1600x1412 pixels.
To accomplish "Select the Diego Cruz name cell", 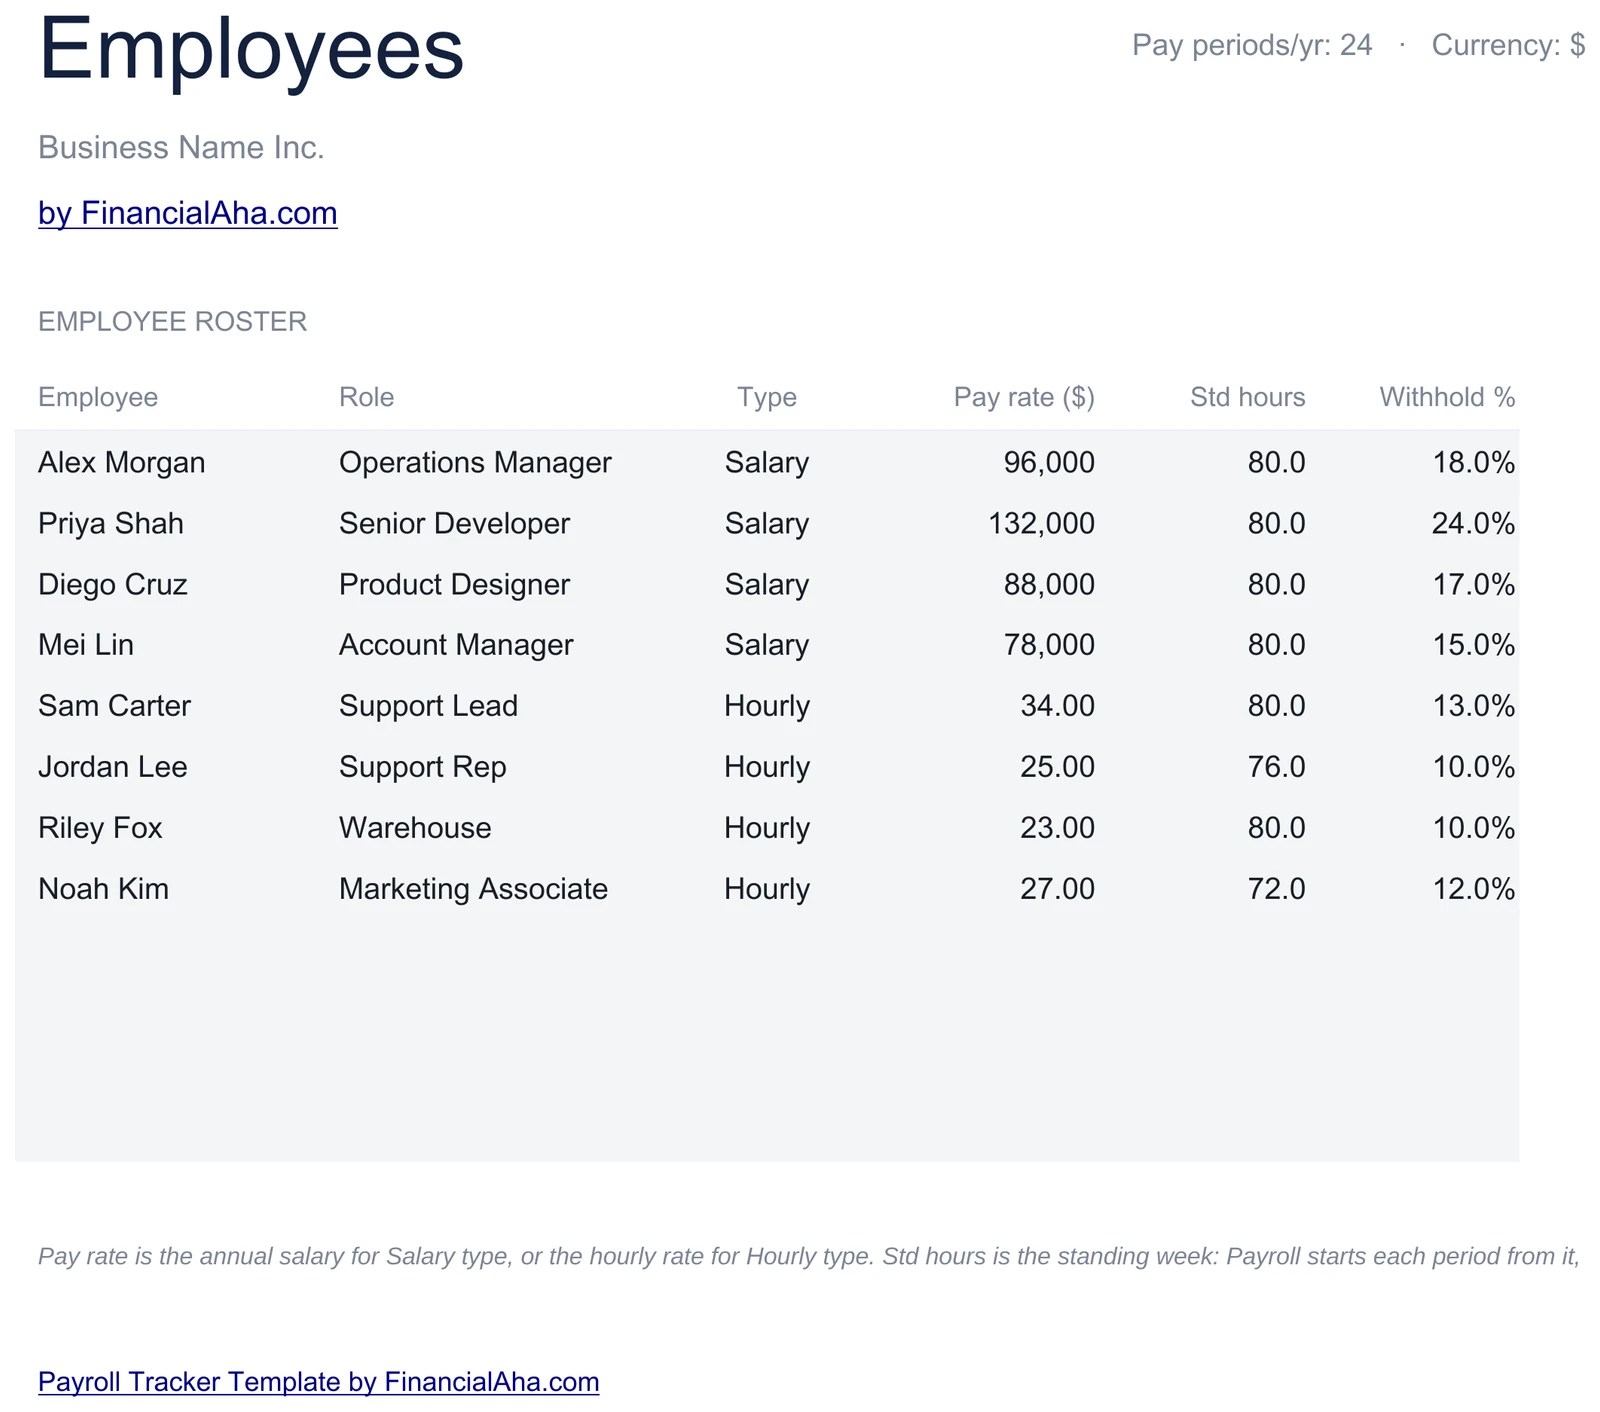I will pos(113,584).
